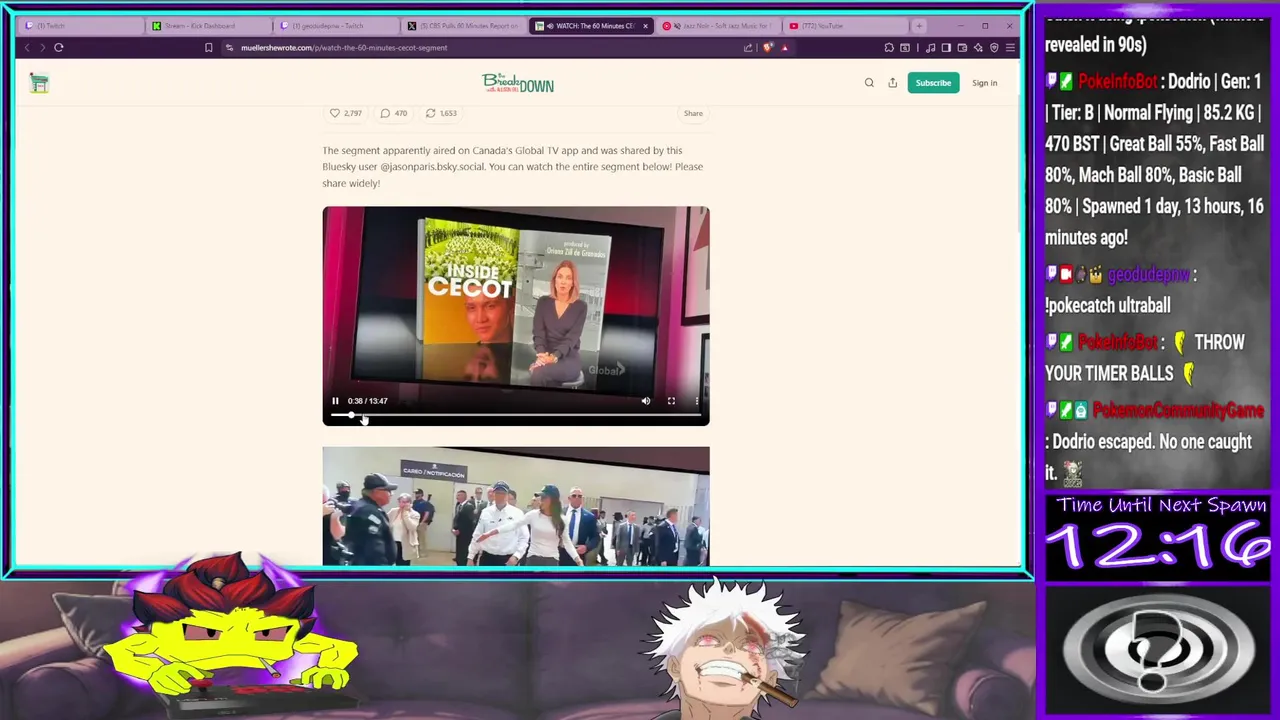Open The Breakdown logo link

click(518, 83)
